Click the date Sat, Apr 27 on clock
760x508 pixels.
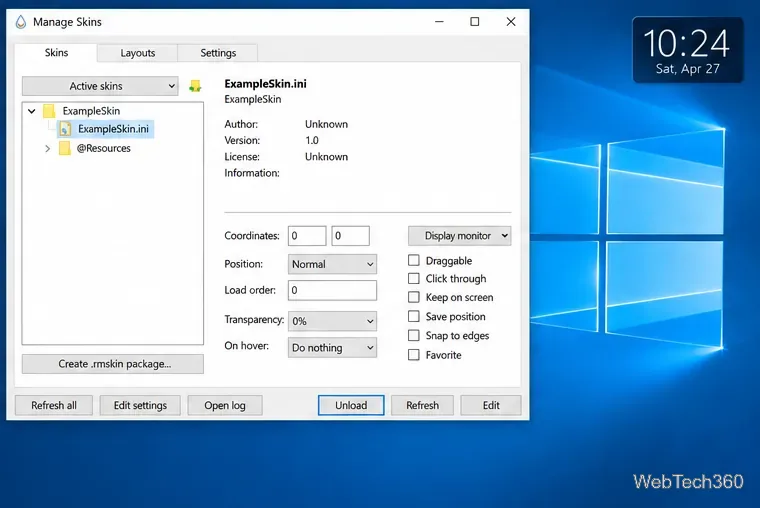687,69
